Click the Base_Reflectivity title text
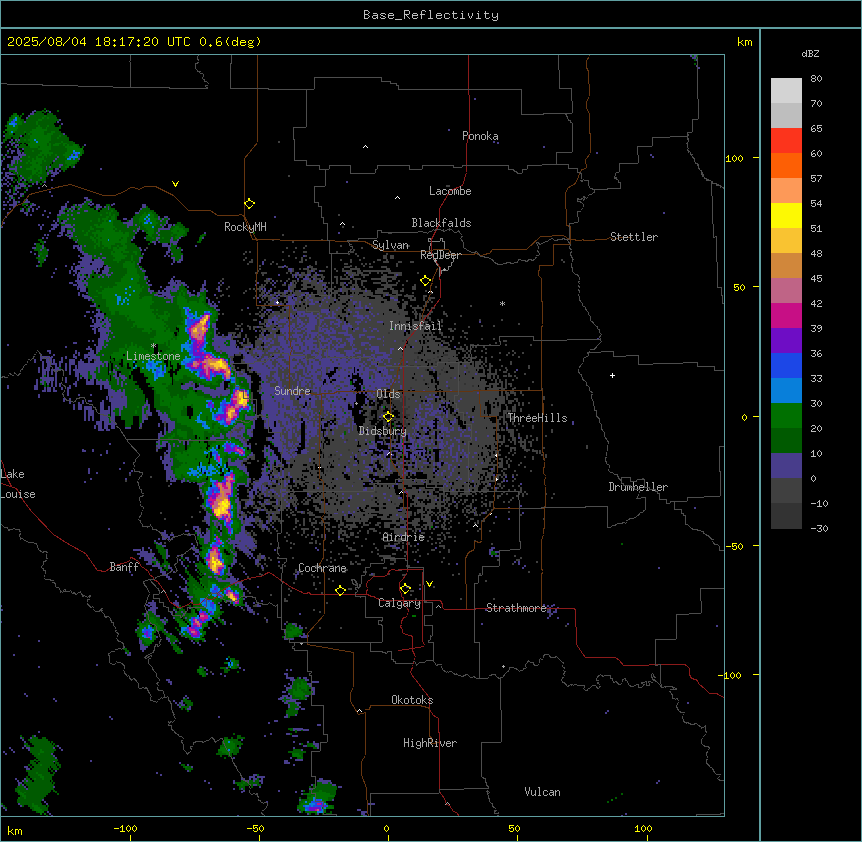The image size is (862, 842). point(430,15)
